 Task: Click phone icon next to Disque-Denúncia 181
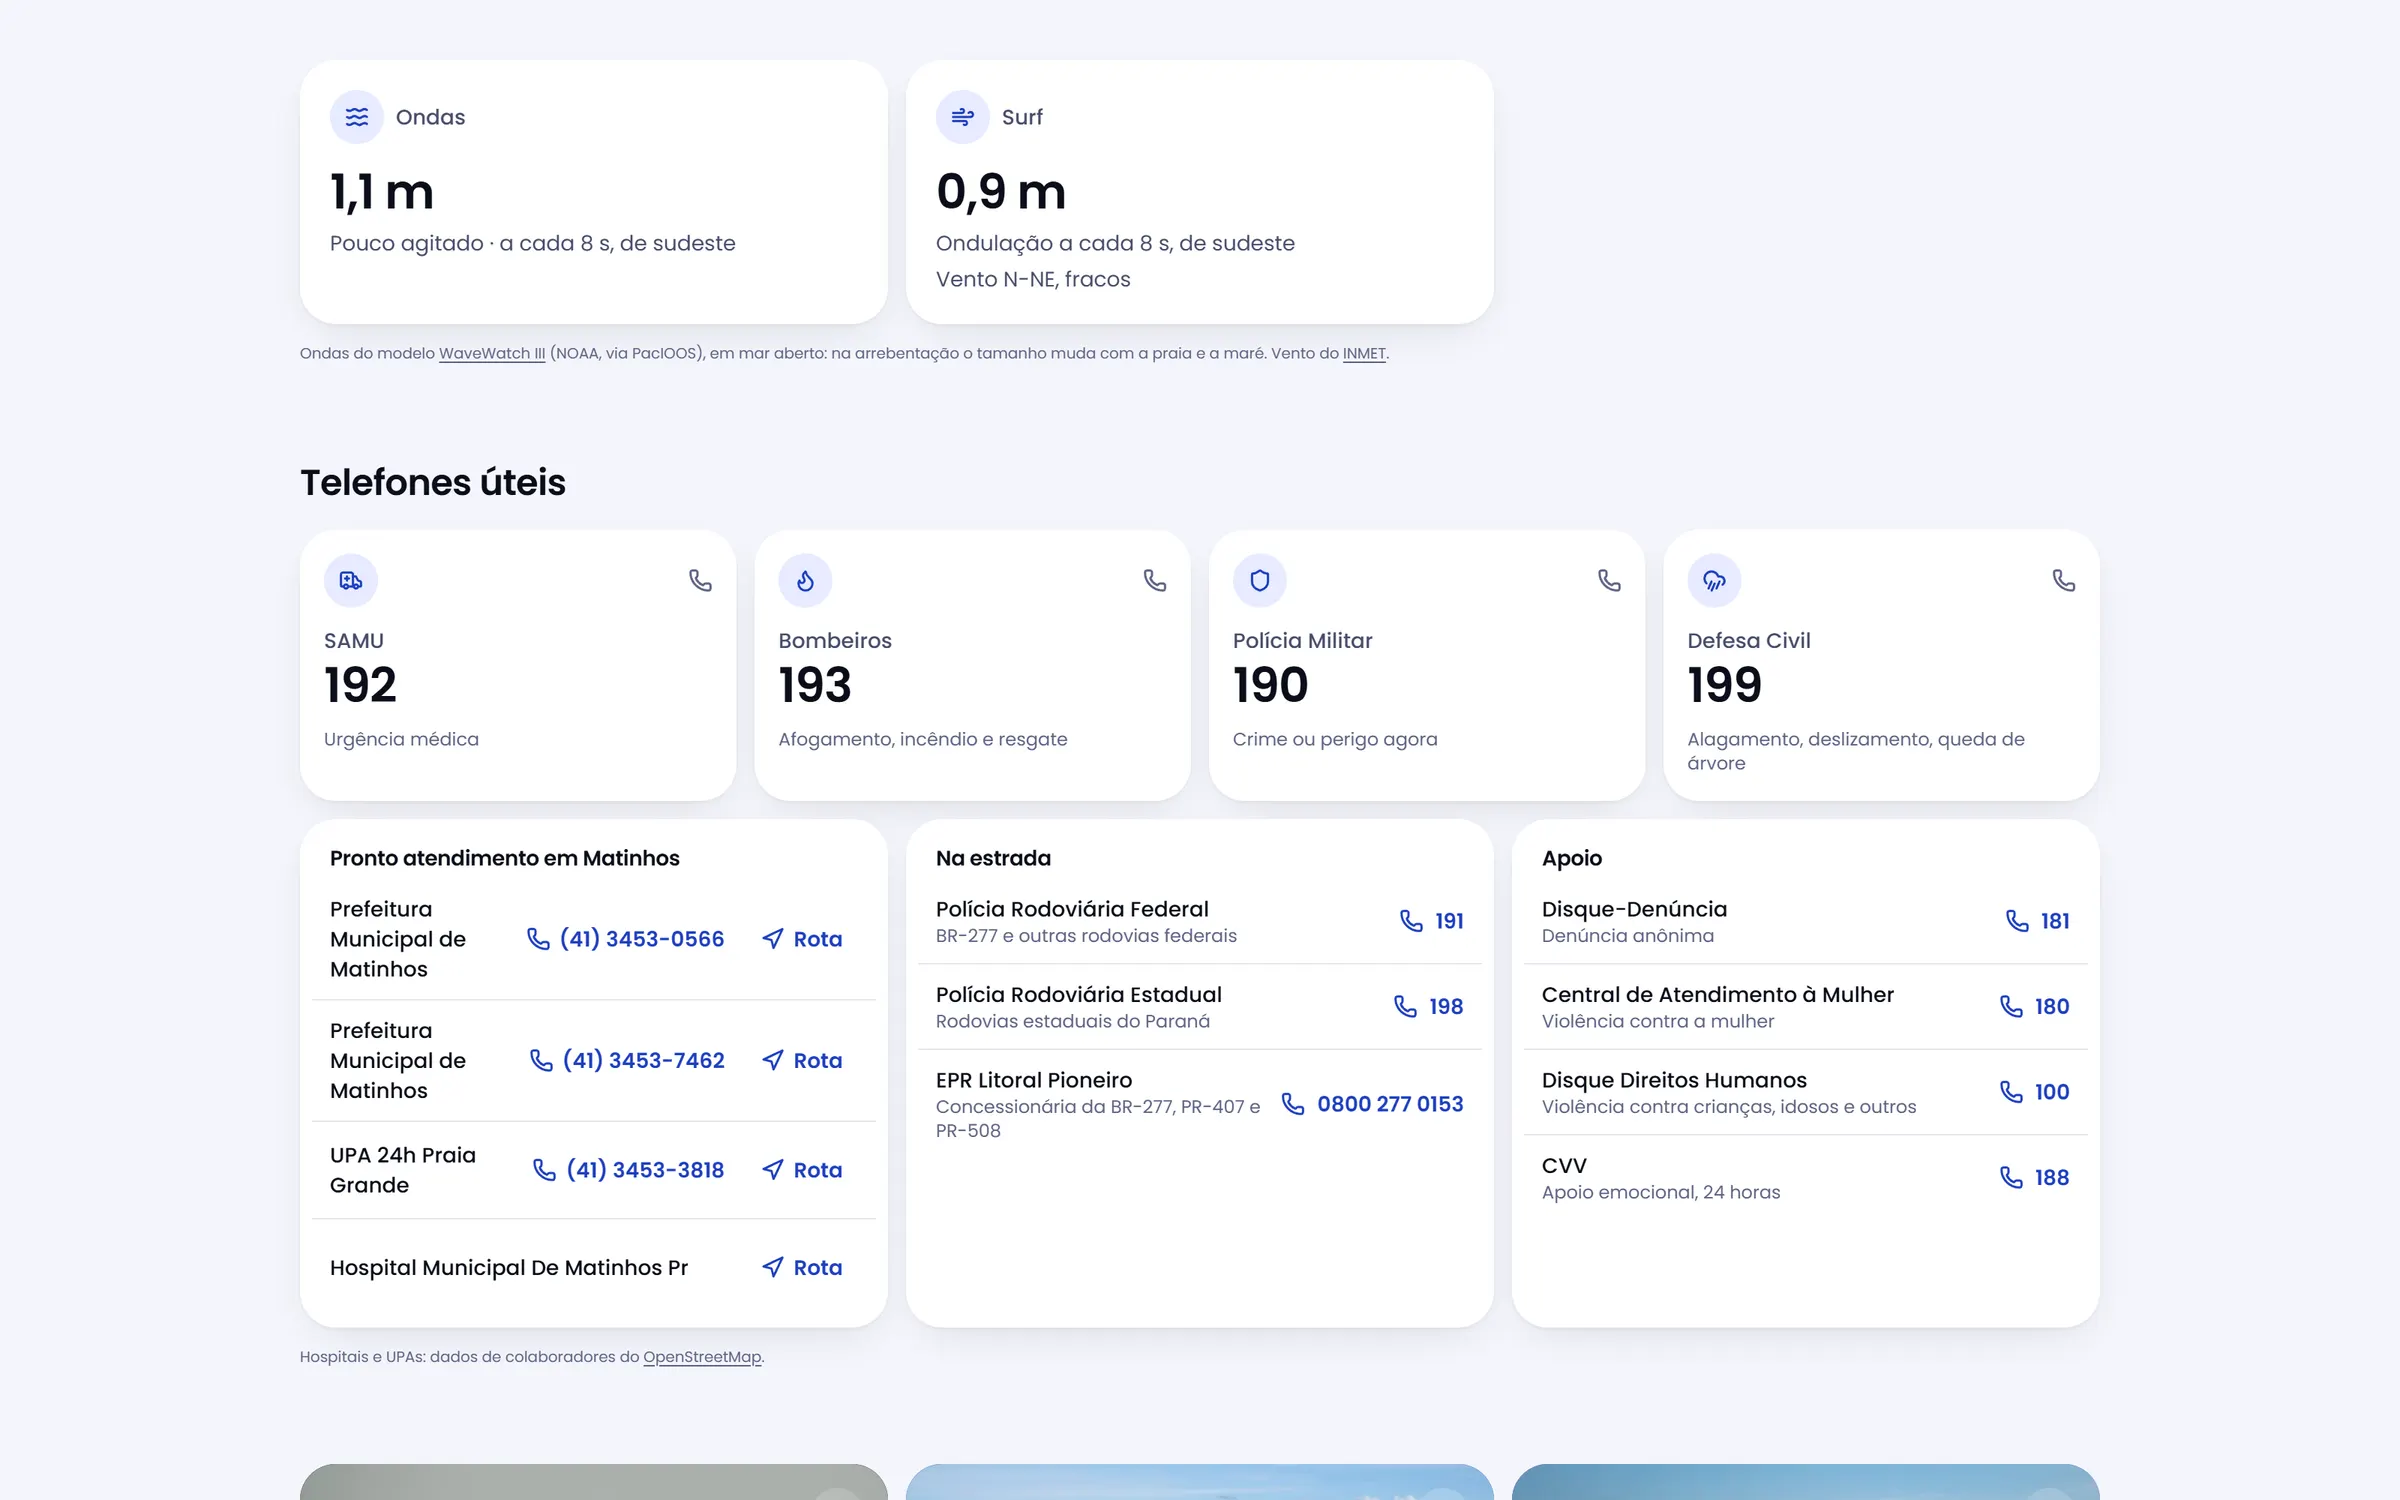tap(2017, 921)
